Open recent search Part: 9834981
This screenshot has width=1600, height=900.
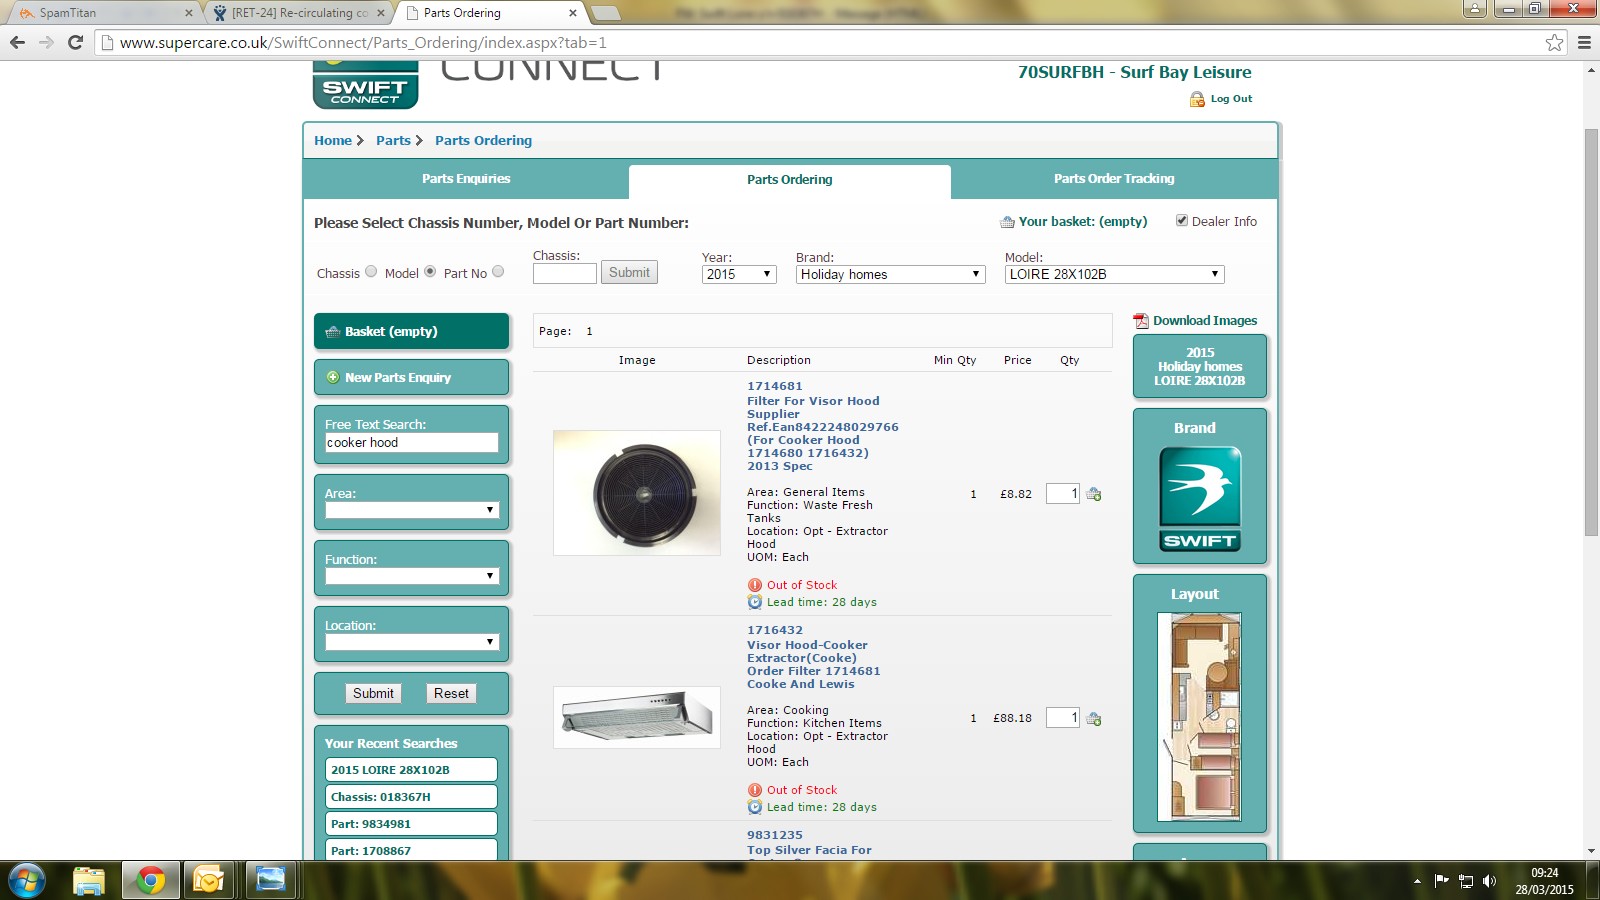(411, 824)
